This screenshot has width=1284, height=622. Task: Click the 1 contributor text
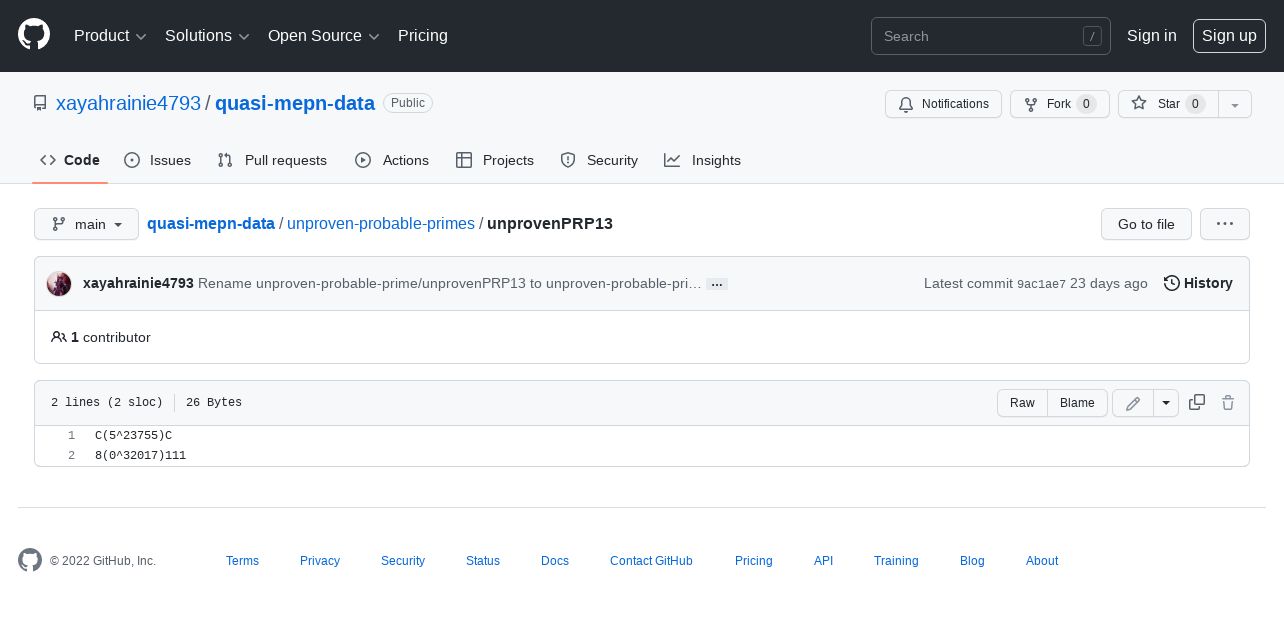101,337
